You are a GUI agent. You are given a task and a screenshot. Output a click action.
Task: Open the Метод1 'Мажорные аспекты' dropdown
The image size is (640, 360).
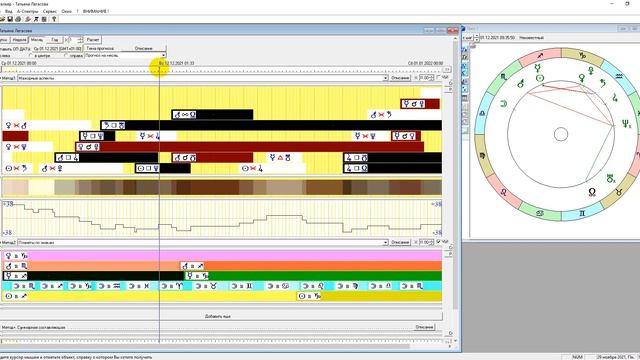coord(385,78)
